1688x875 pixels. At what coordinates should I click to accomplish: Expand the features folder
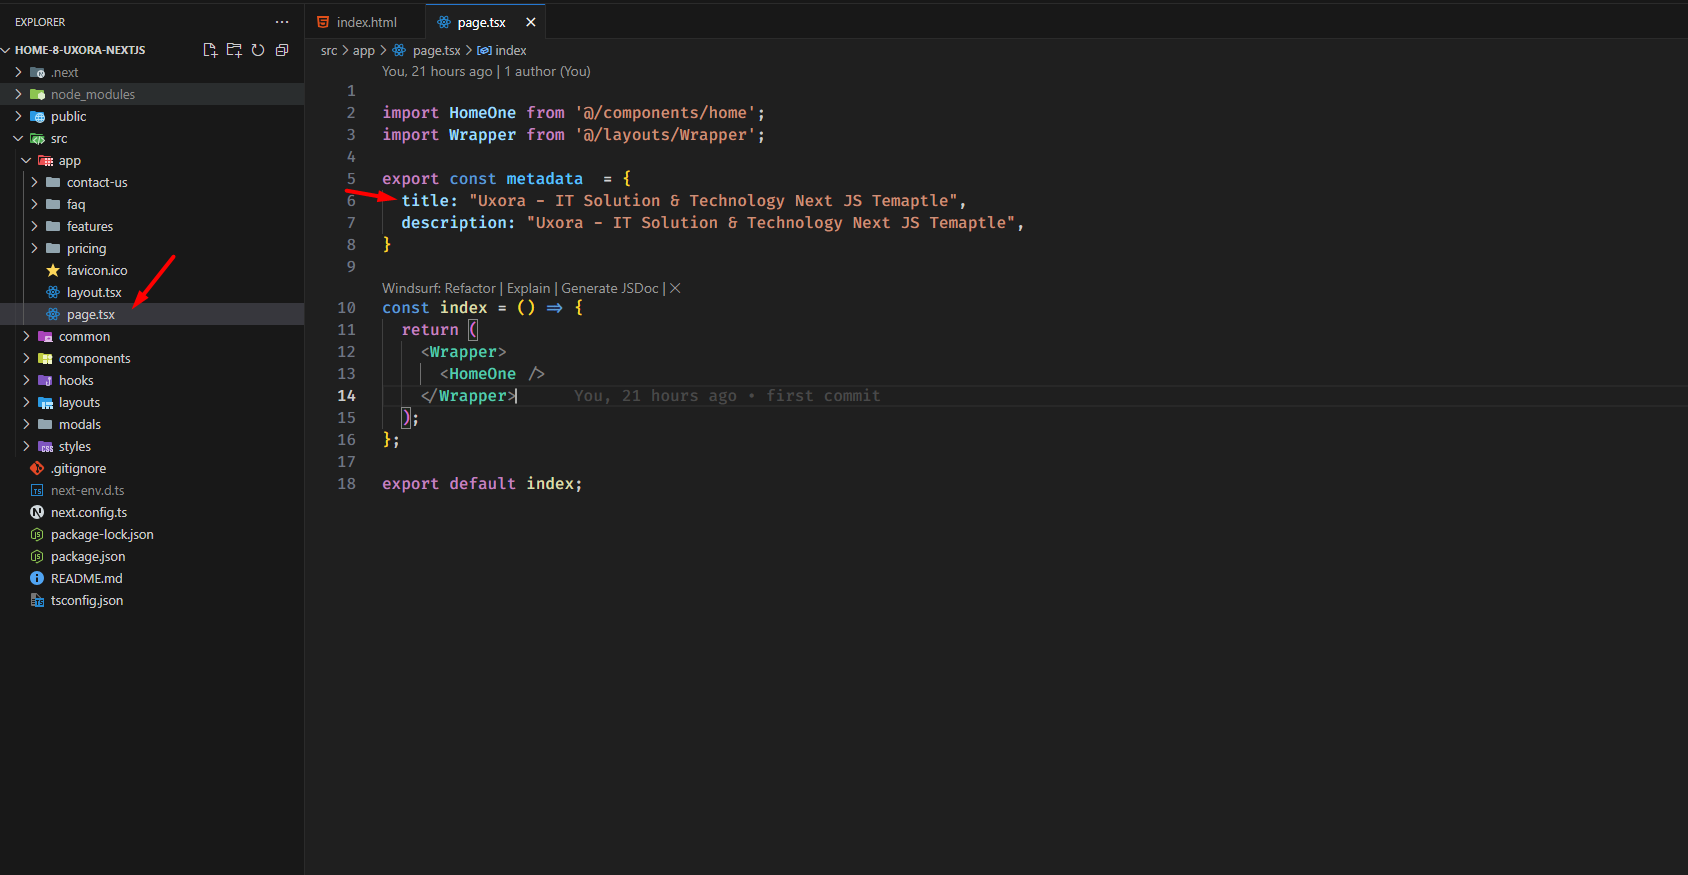pos(34,226)
